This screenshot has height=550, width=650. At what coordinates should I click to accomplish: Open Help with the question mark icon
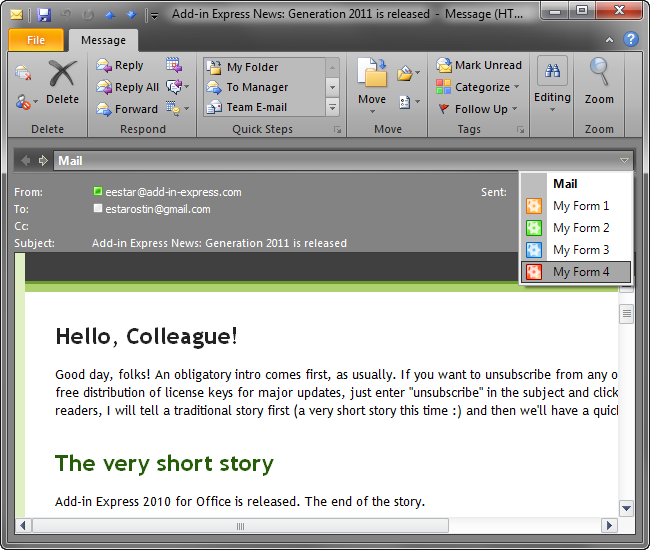point(631,39)
